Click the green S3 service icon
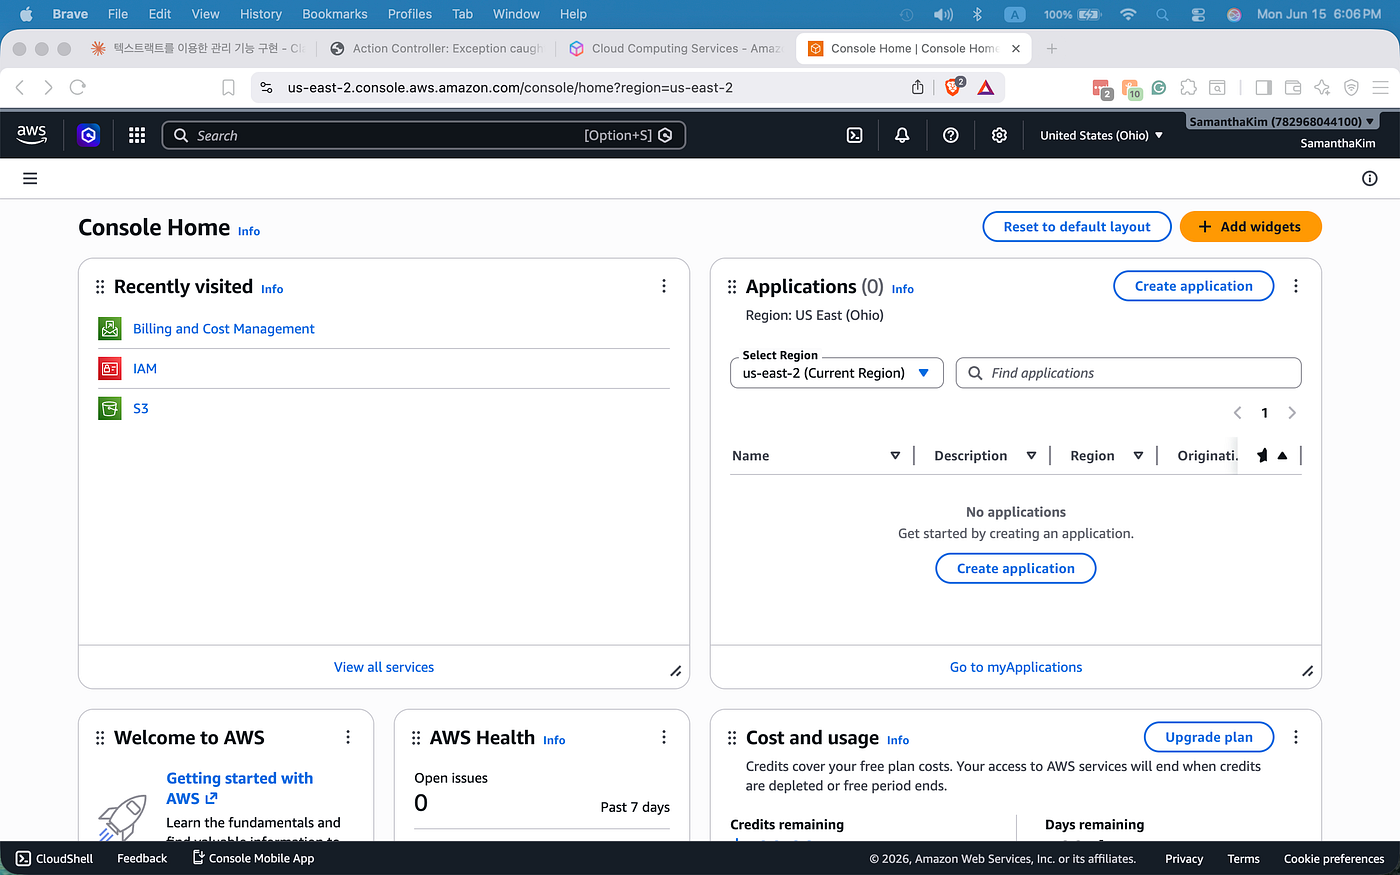The image size is (1400, 875). 110,408
